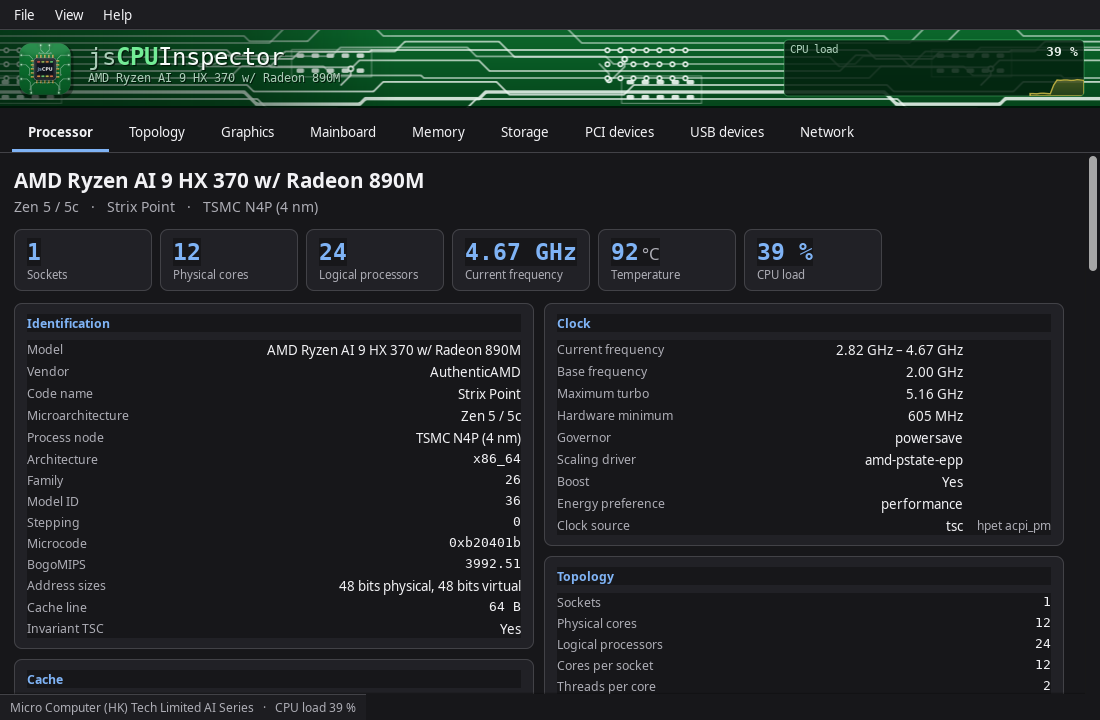
Task: Click the Cache section heading
Action: [x=45, y=679]
